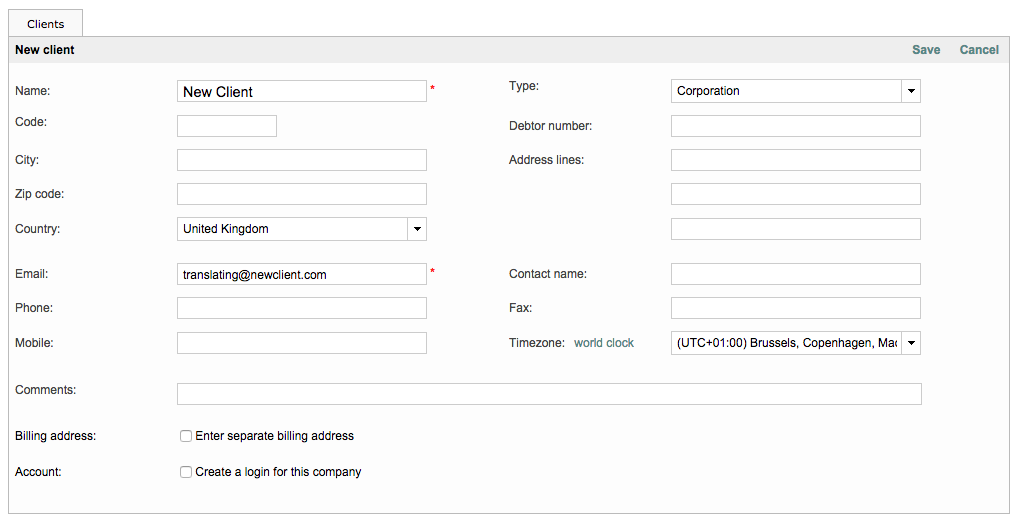Screen dimensions: 1016x523
Task: Check Create a login for this company
Action: 186,472
